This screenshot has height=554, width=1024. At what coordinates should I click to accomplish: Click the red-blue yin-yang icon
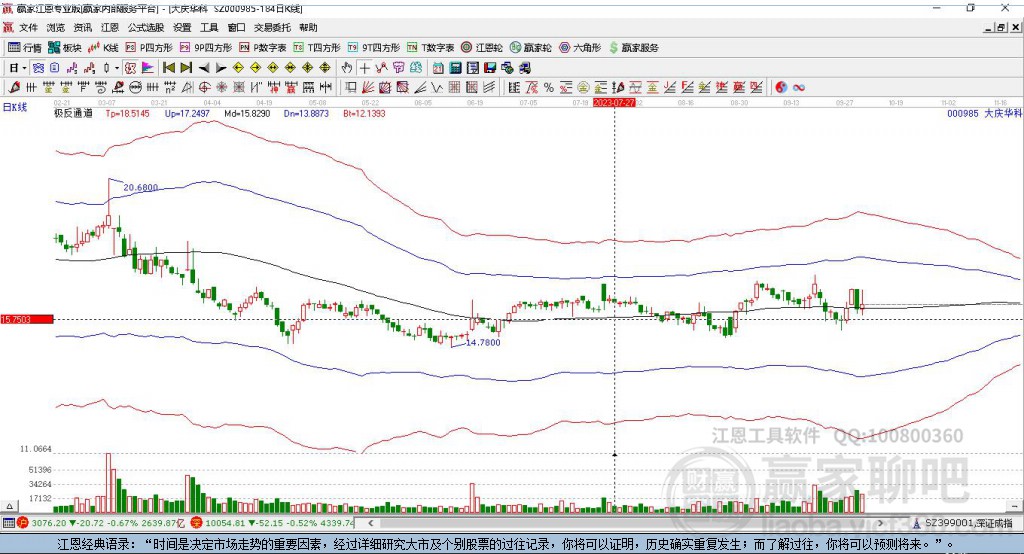point(781,87)
